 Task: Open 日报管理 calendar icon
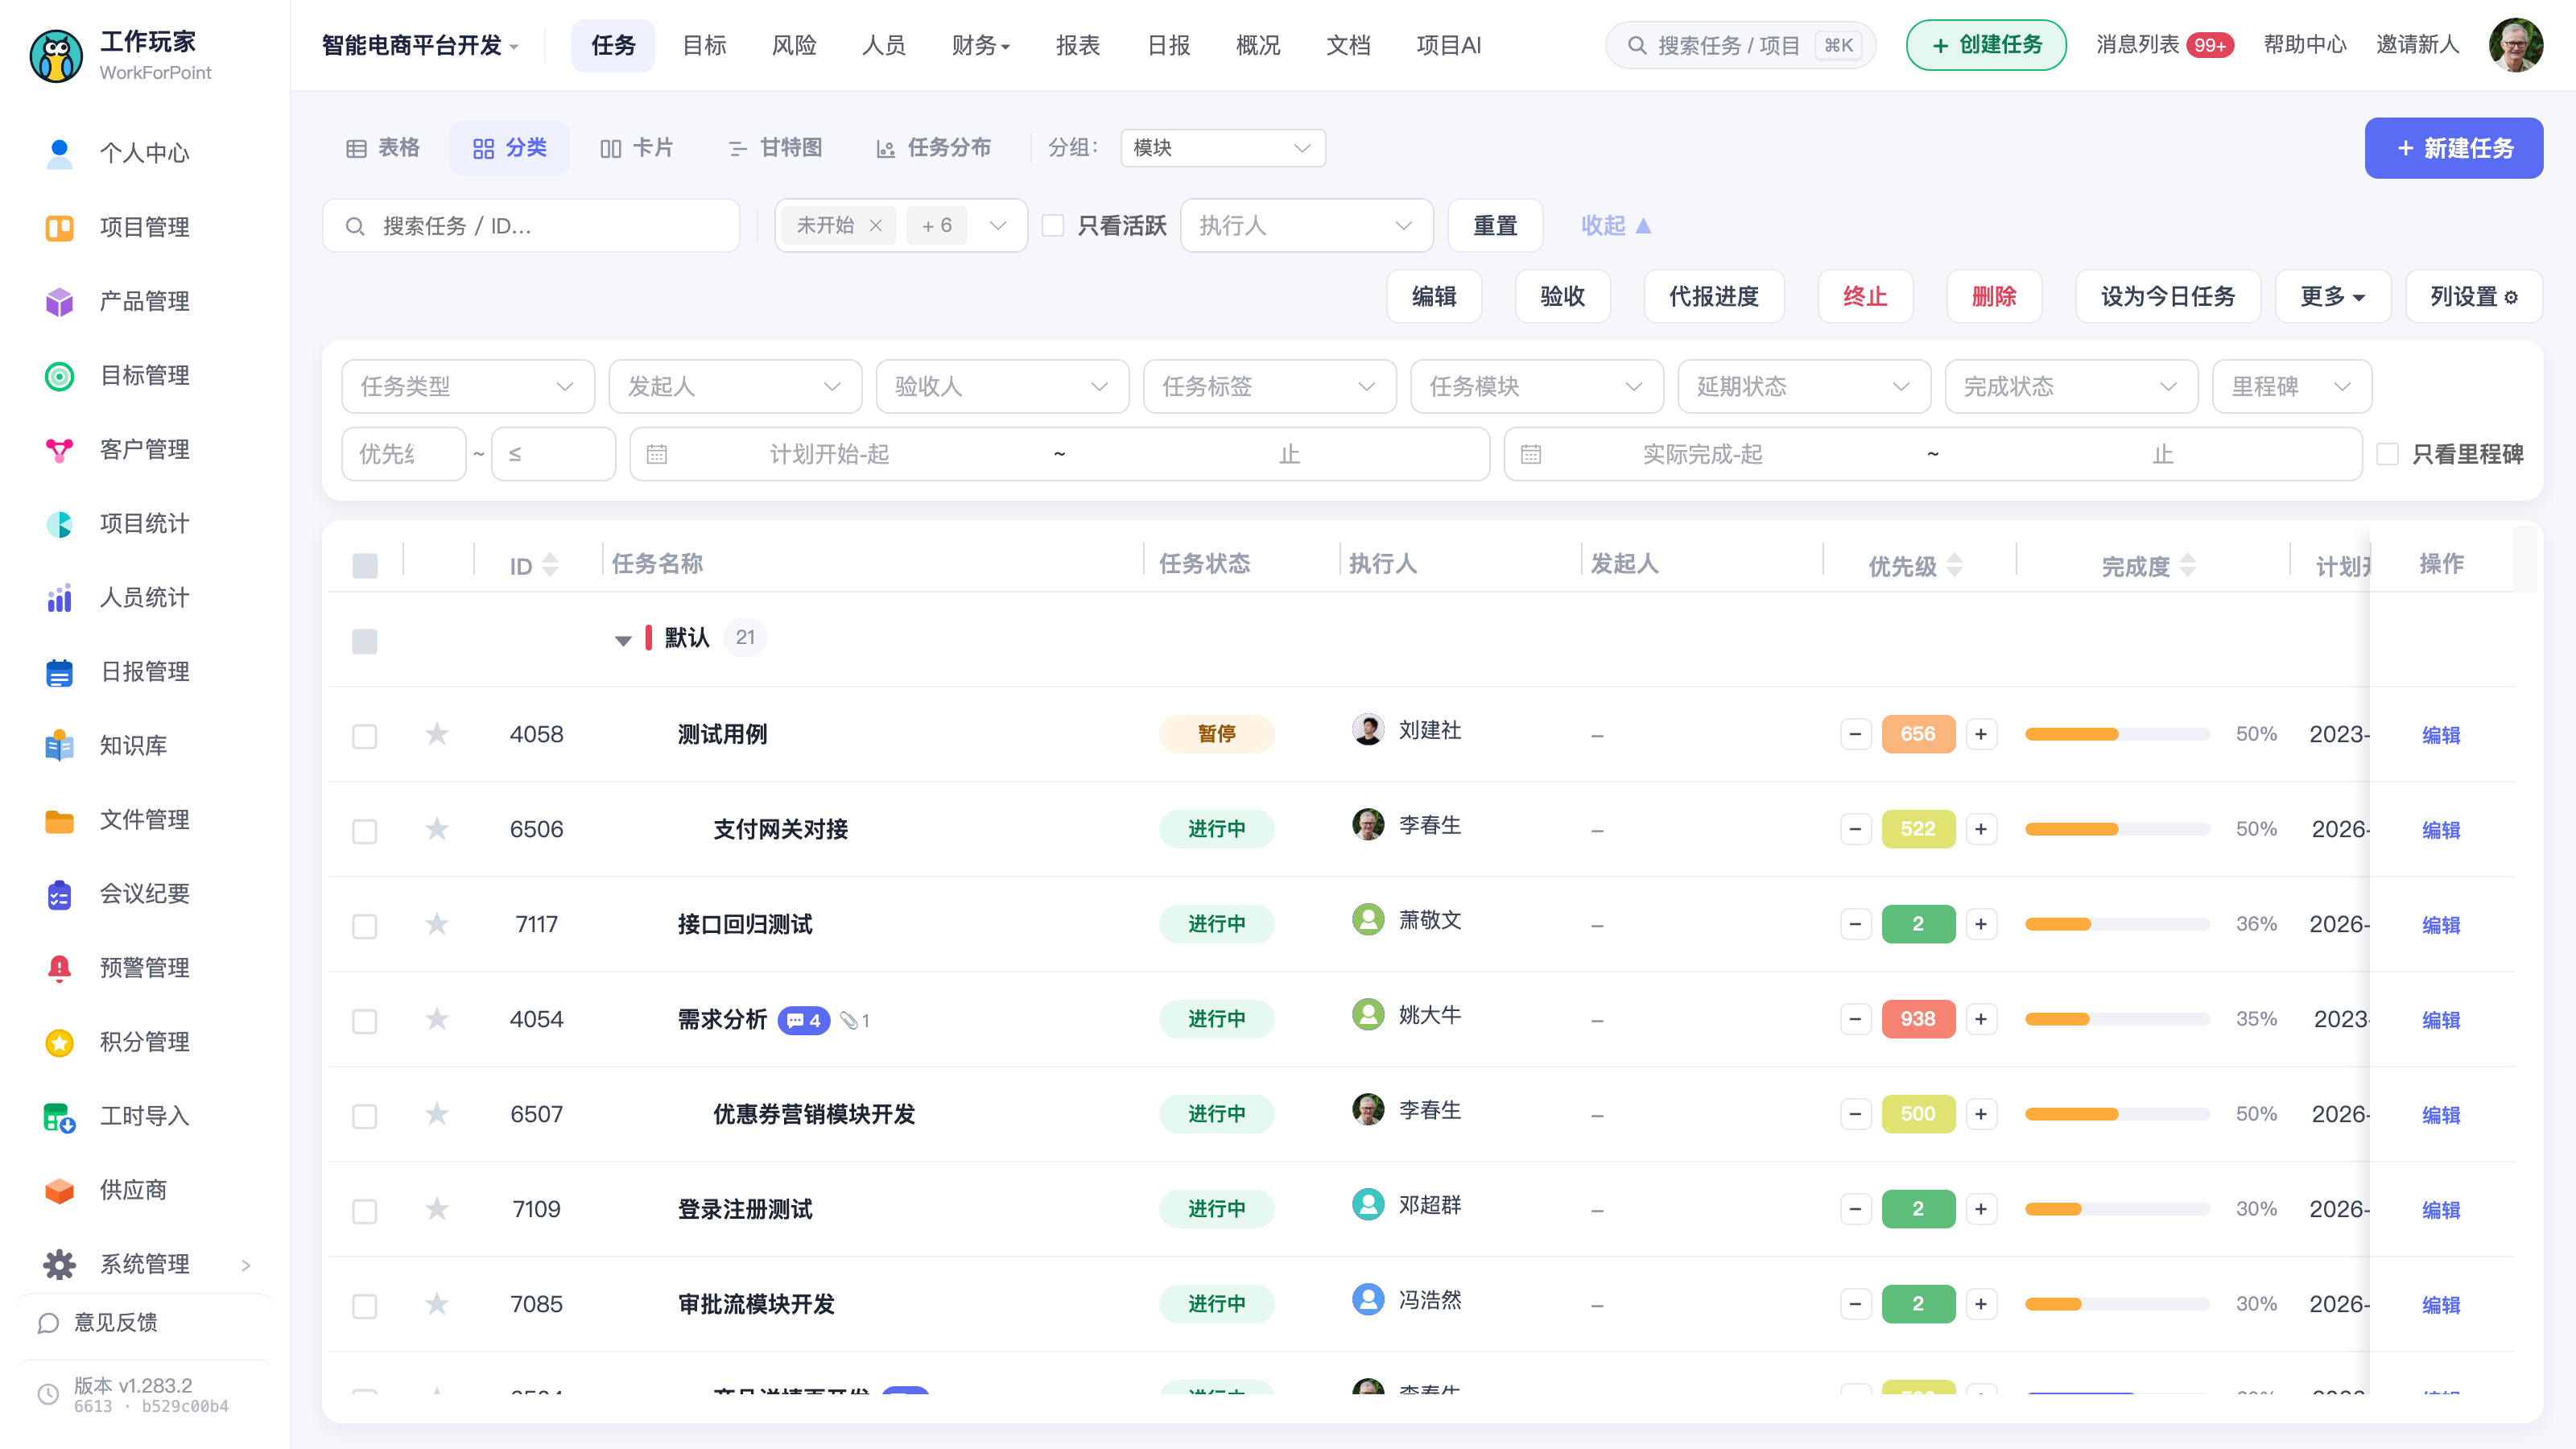point(59,671)
